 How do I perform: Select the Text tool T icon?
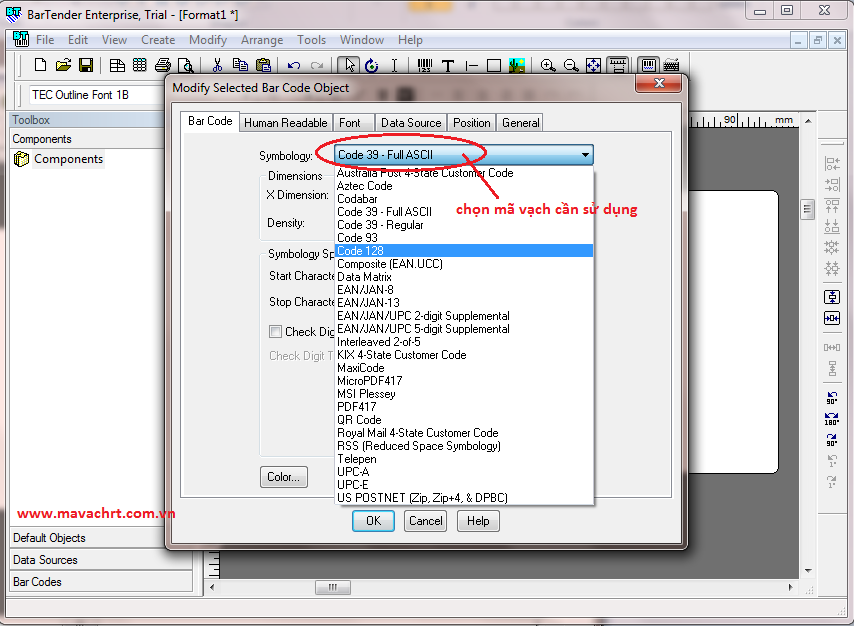448,65
